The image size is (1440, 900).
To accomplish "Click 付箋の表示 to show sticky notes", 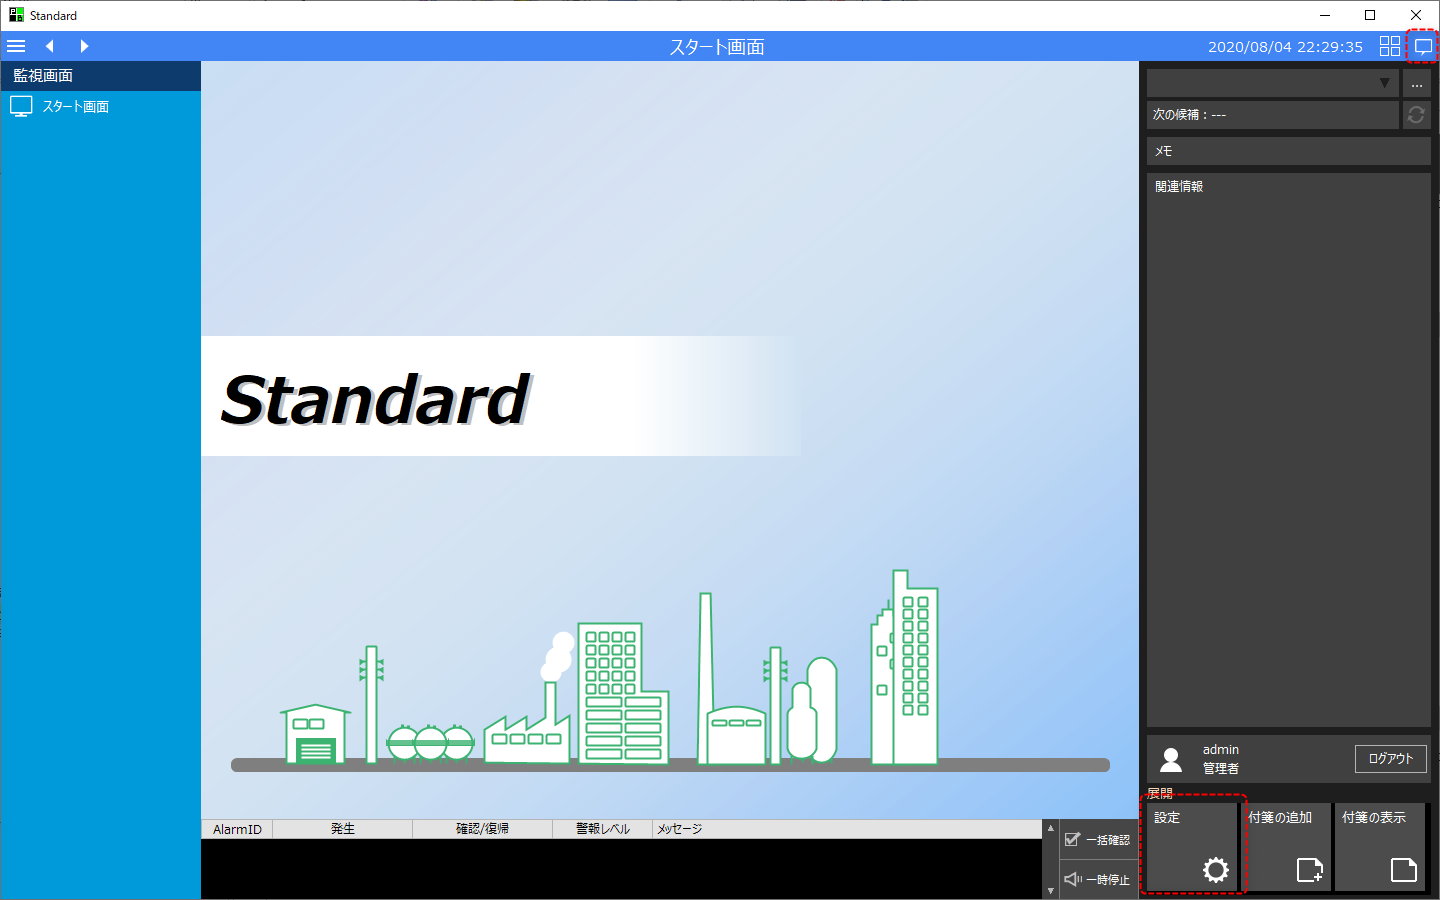I will (1380, 845).
